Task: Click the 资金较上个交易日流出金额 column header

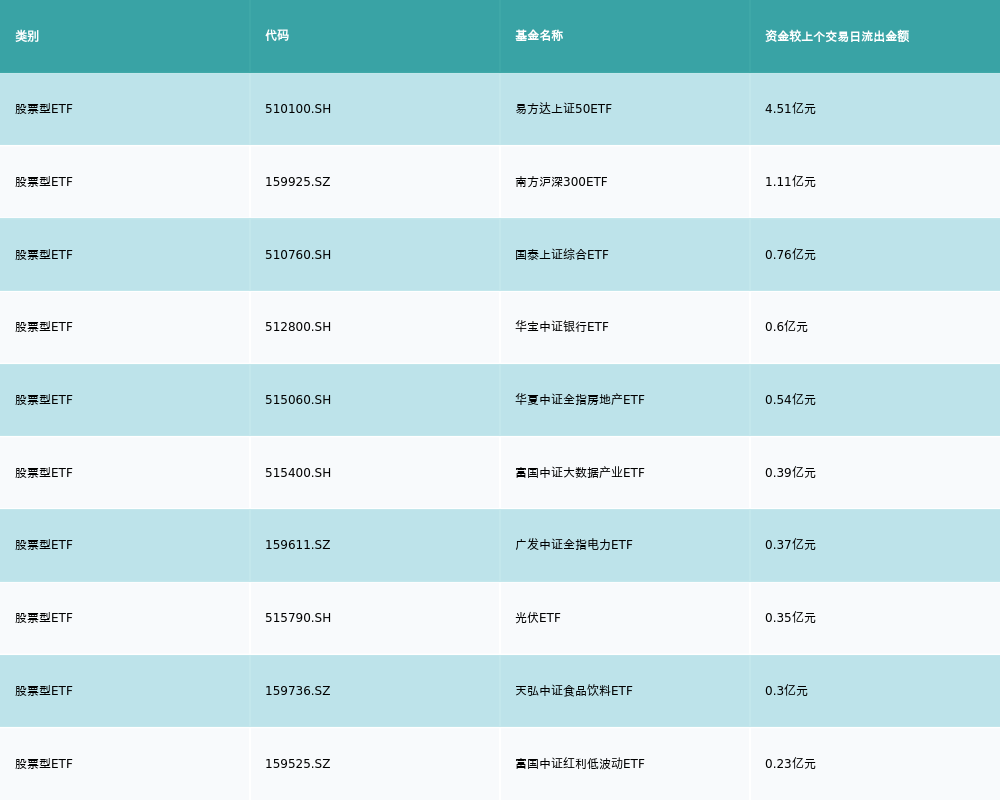Action: 837,36
